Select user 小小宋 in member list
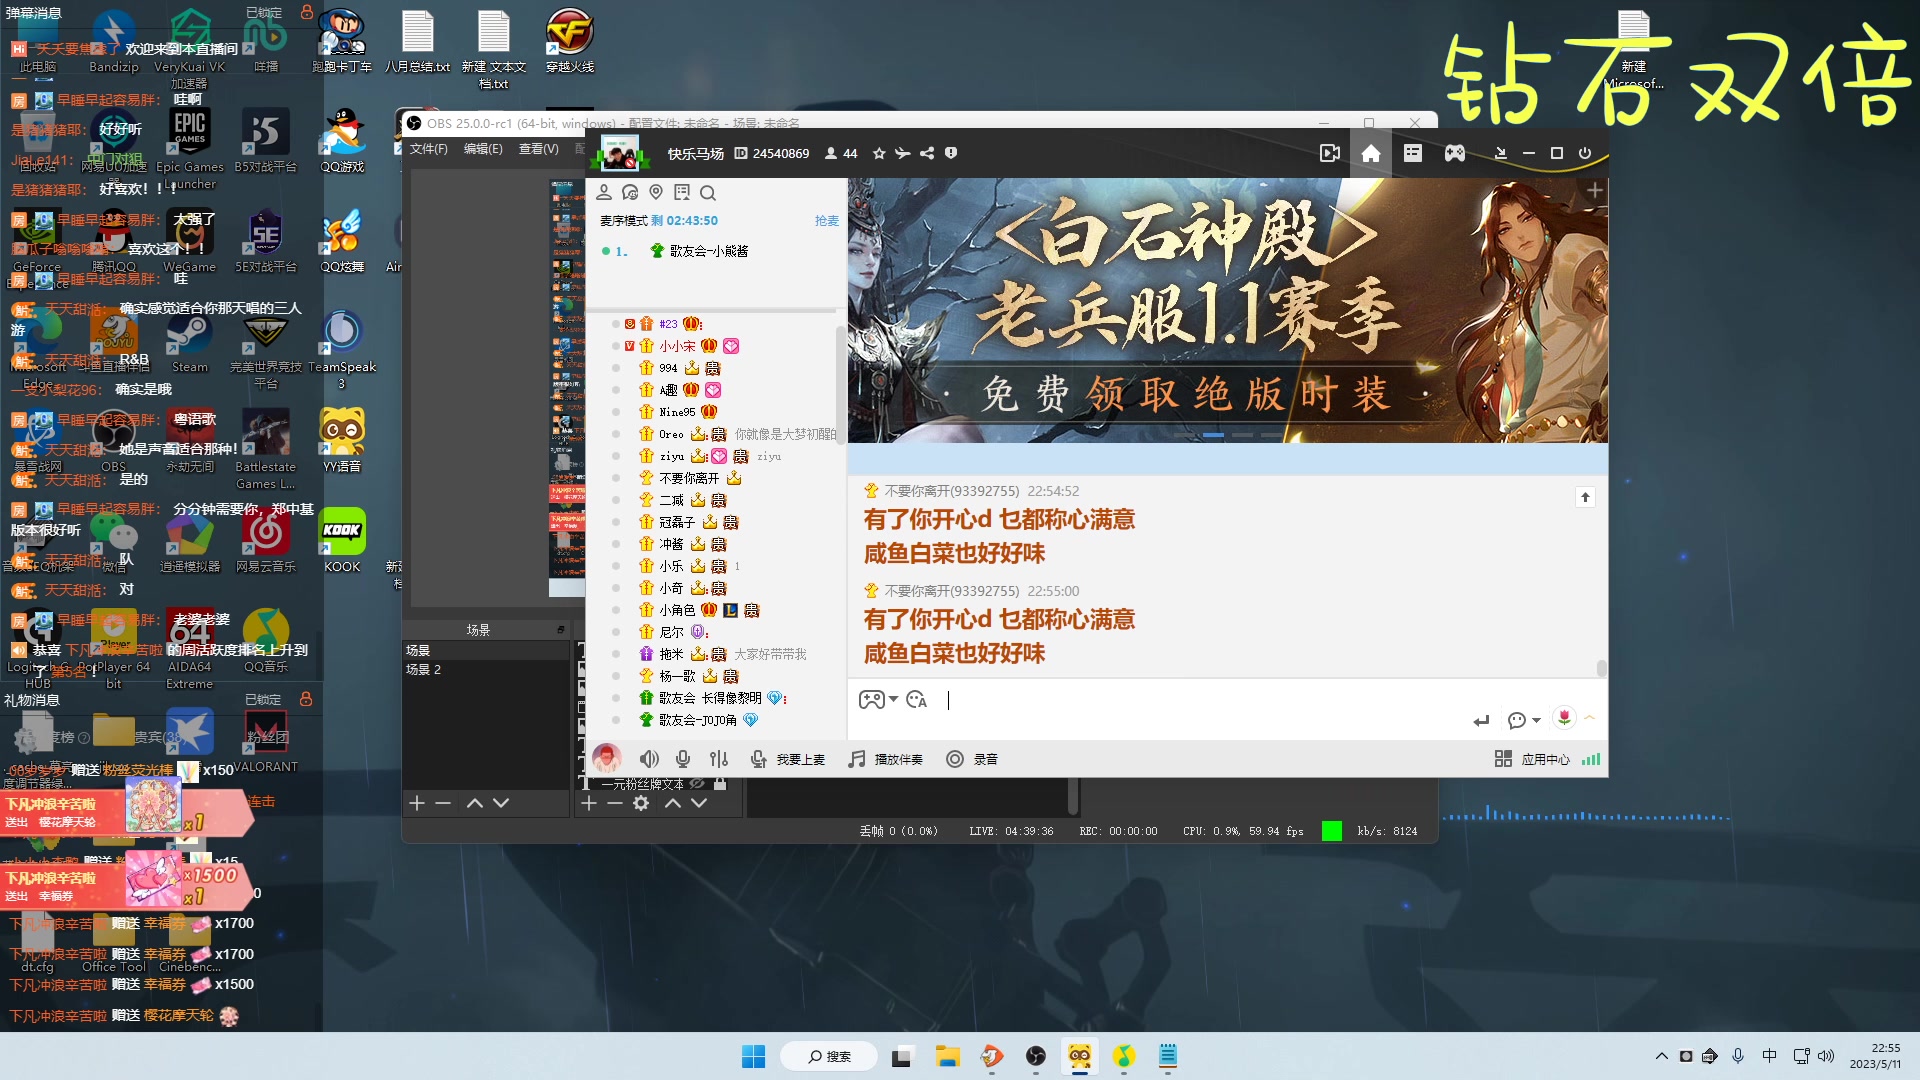Viewport: 1920px width, 1080px height. click(677, 346)
